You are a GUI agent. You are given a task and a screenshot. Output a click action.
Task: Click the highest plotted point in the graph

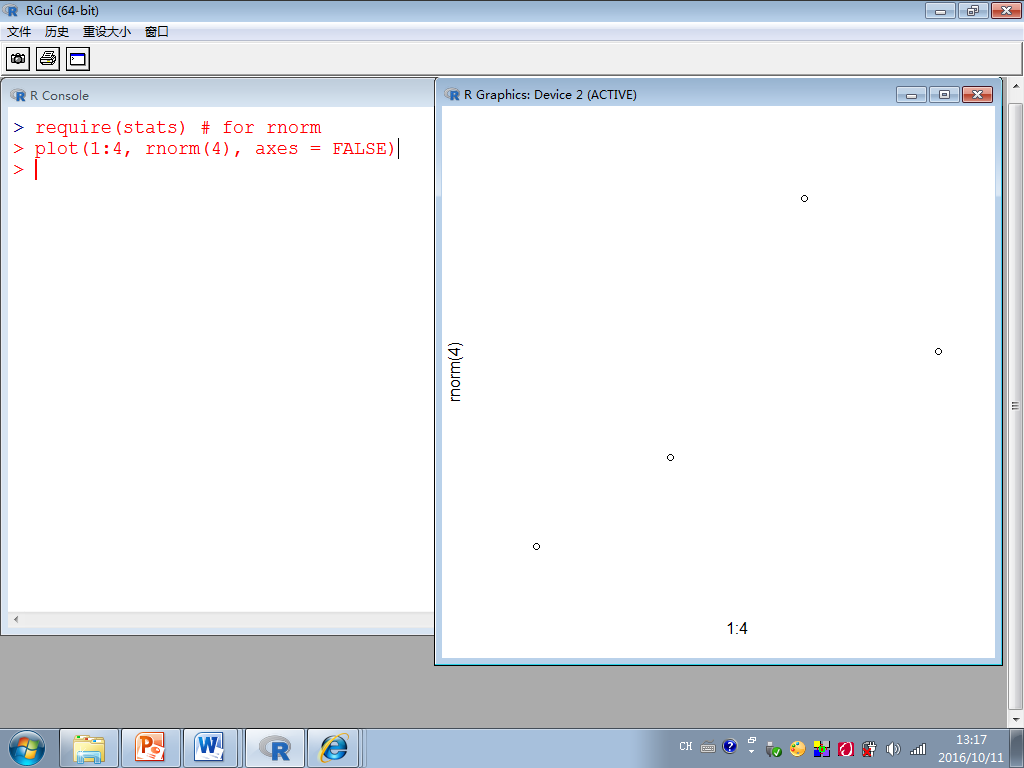(x=805, y=199)
